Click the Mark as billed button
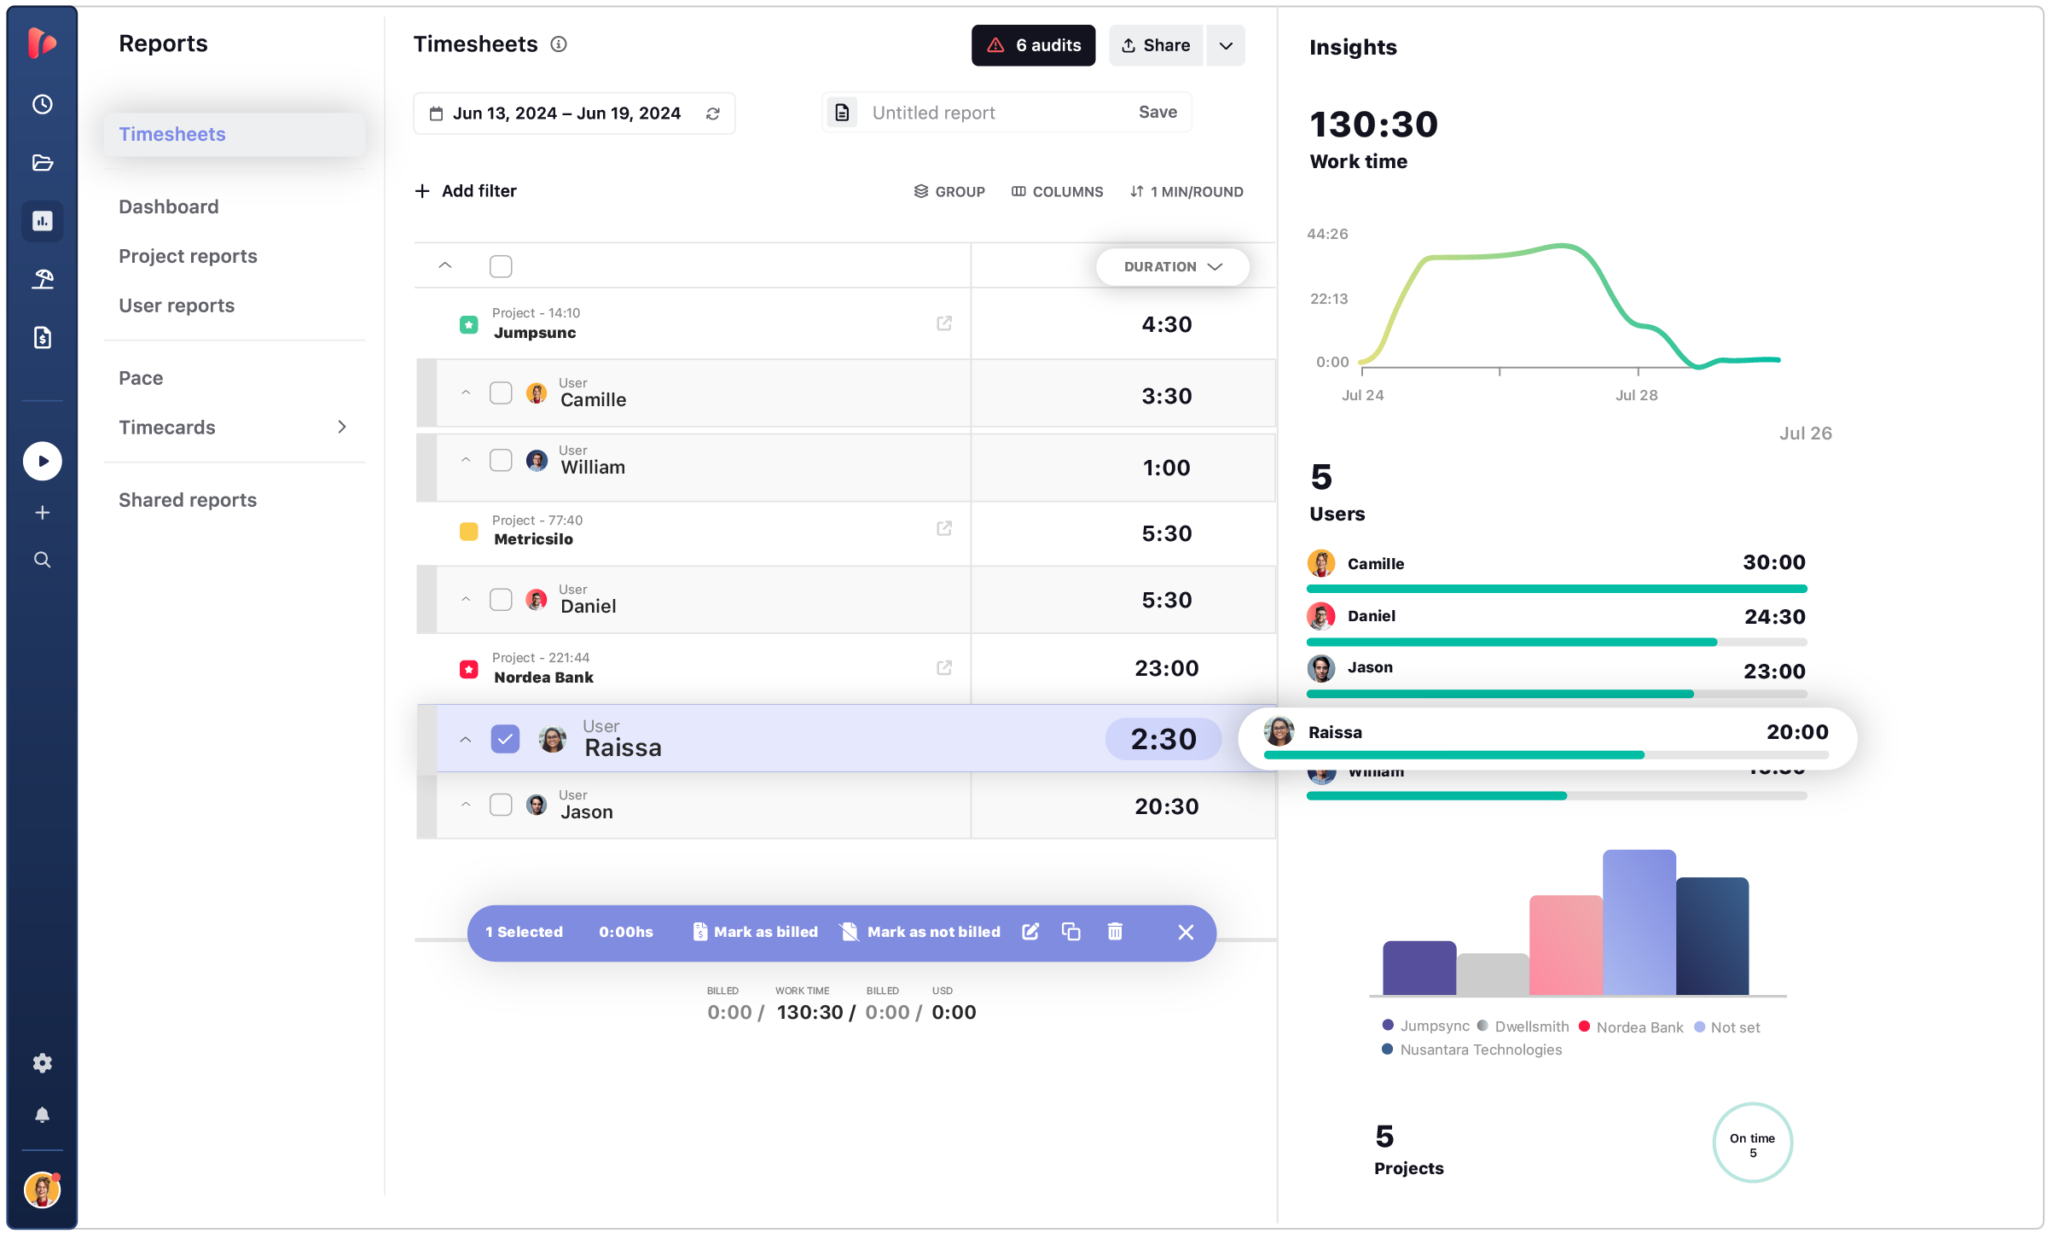The image size is (2048, 1233). tap(755, 932)
